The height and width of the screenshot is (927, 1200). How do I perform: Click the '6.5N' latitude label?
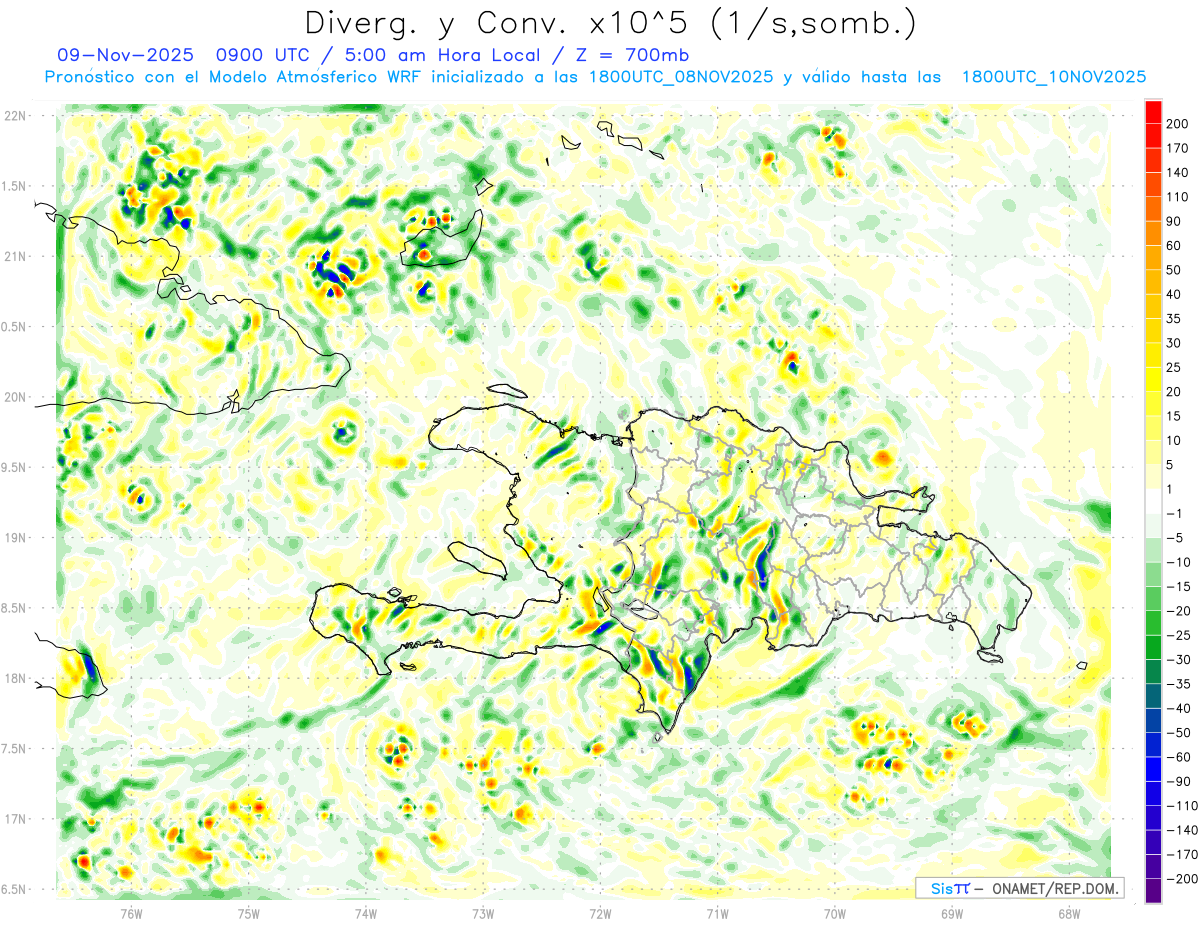(15, 889)
